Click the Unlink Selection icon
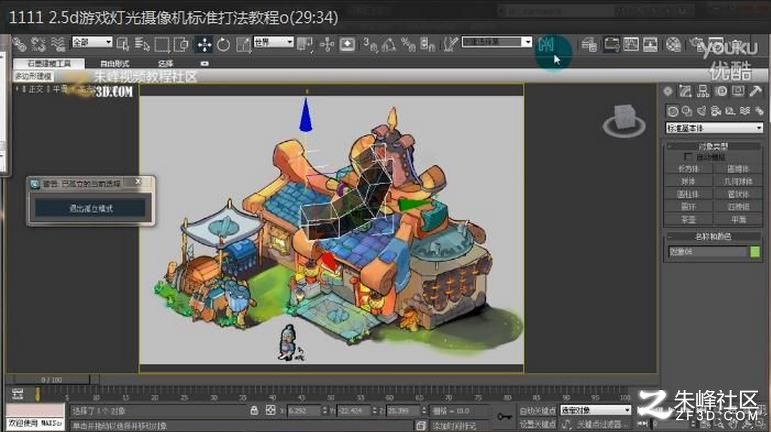 (38, 45)
